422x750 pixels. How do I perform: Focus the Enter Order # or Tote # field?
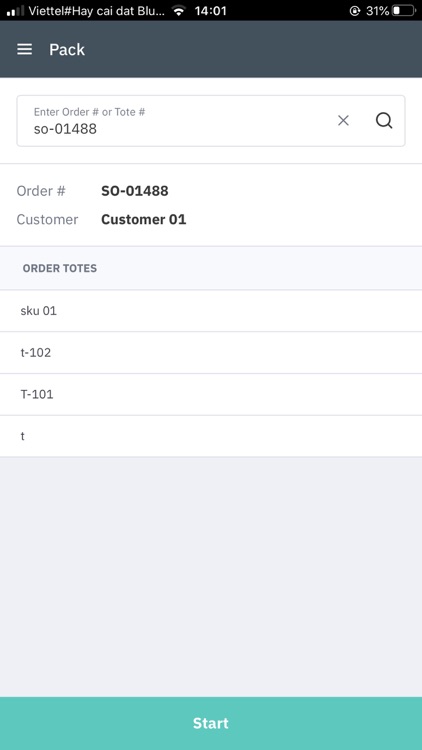click(x=177, y=121)
